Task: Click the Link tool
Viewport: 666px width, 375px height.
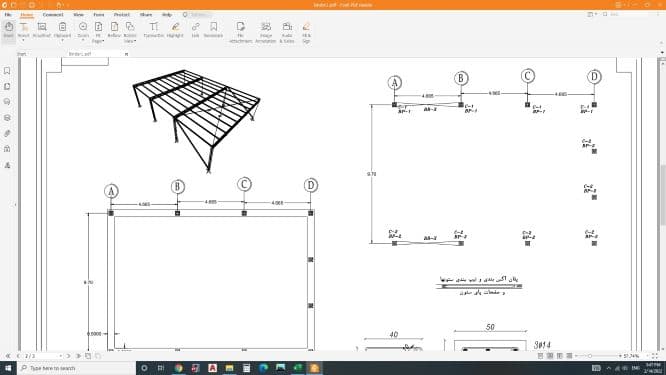Action: (x=195, y=30)
